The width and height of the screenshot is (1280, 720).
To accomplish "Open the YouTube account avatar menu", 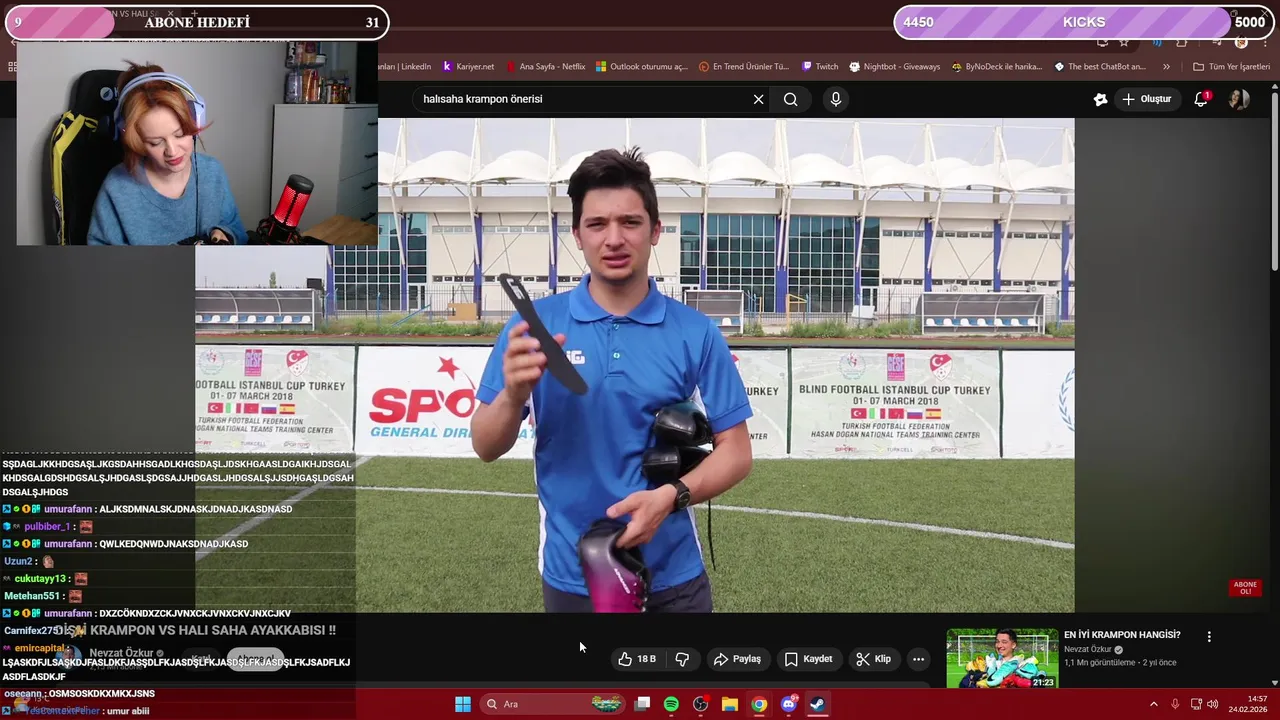I will [x=1239, y=99].
